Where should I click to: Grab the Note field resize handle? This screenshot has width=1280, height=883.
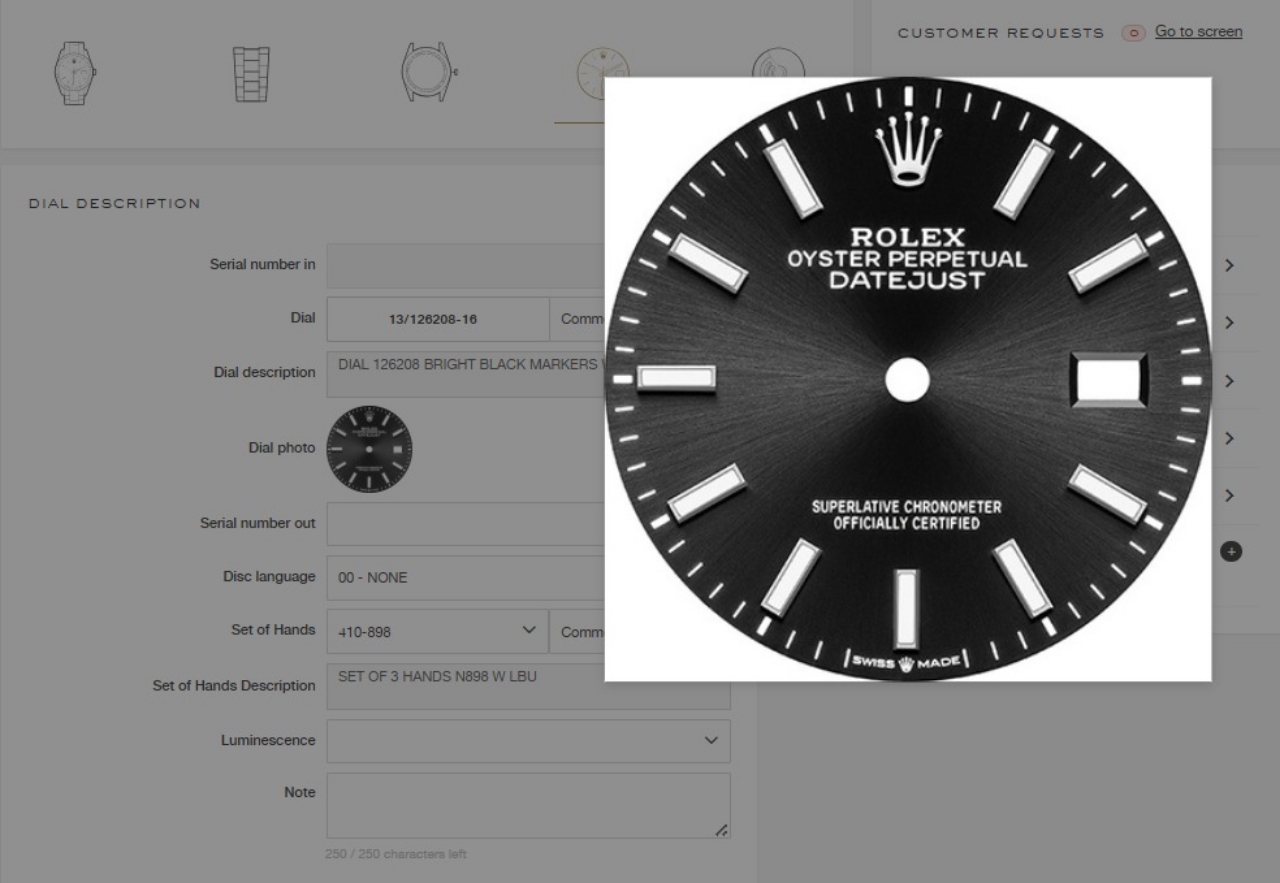click(x=721, y=829)
